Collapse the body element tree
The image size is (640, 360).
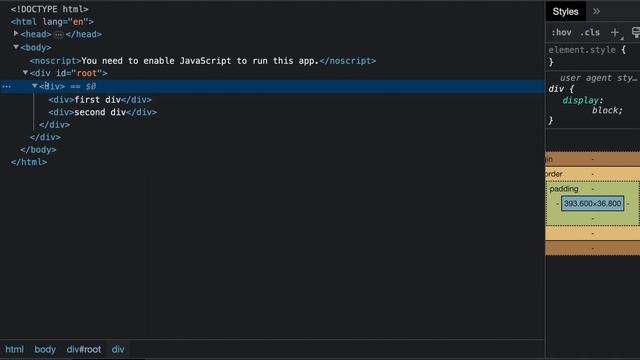(16, 47)
